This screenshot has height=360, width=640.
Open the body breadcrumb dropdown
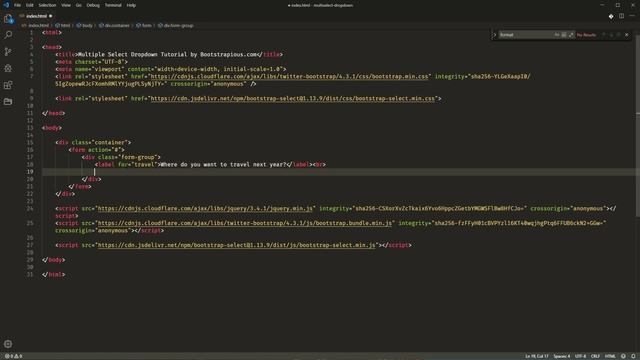(84, 25)
